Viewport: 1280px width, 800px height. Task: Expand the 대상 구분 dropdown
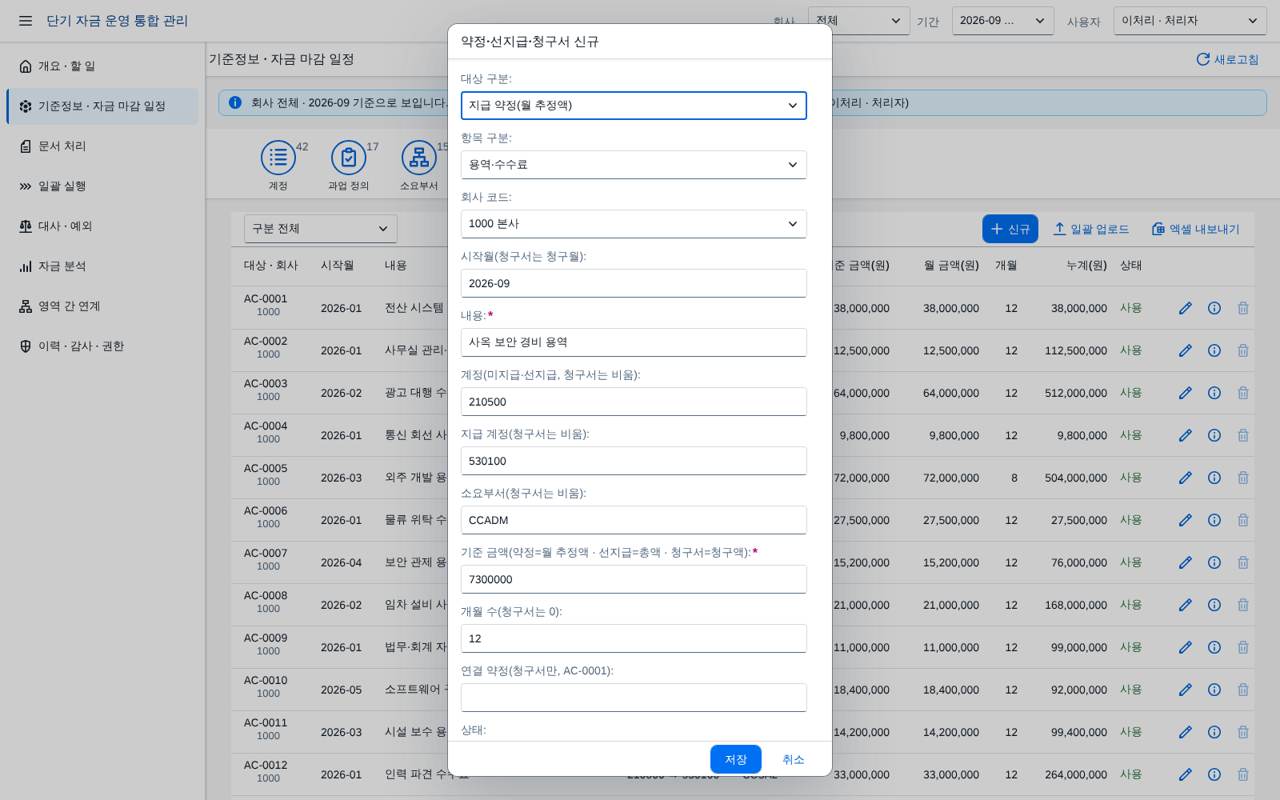[634, 105]
